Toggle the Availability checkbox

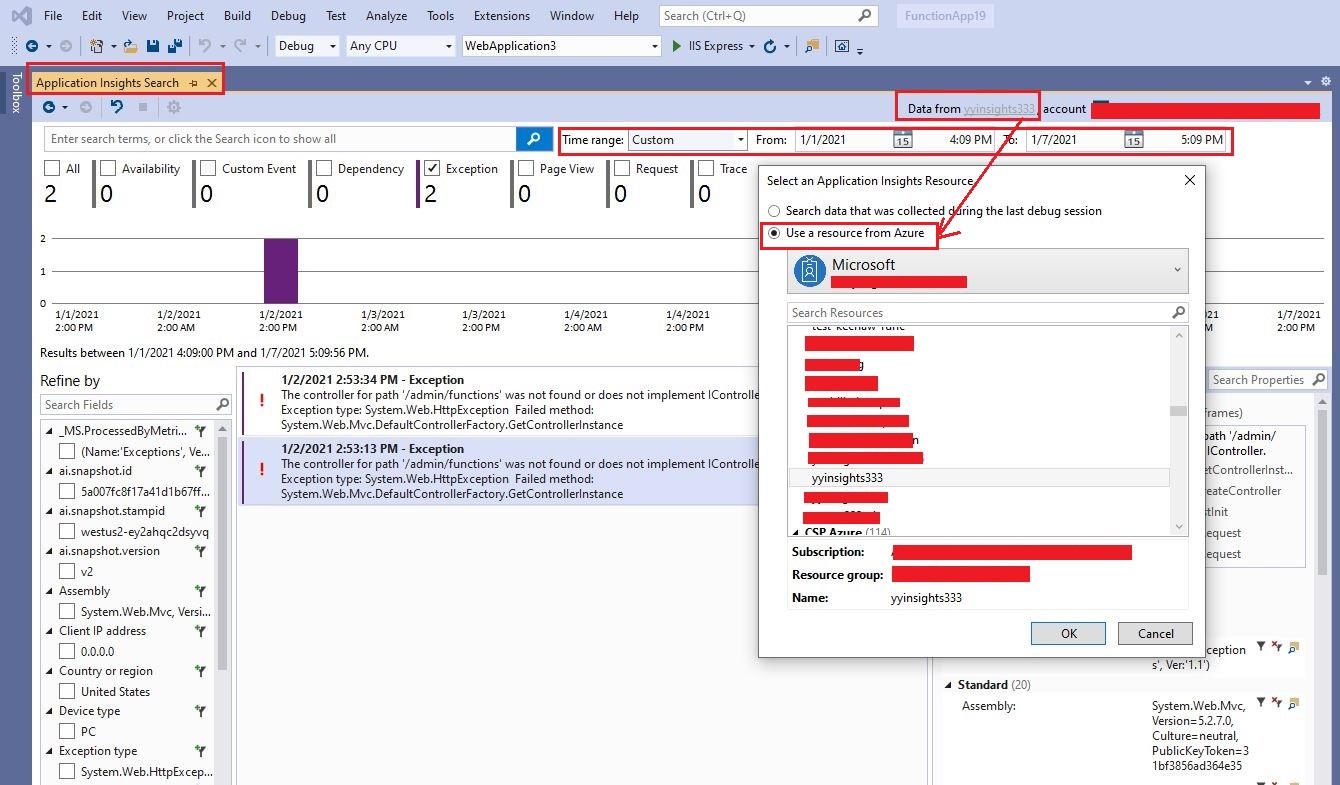(108, 169)
